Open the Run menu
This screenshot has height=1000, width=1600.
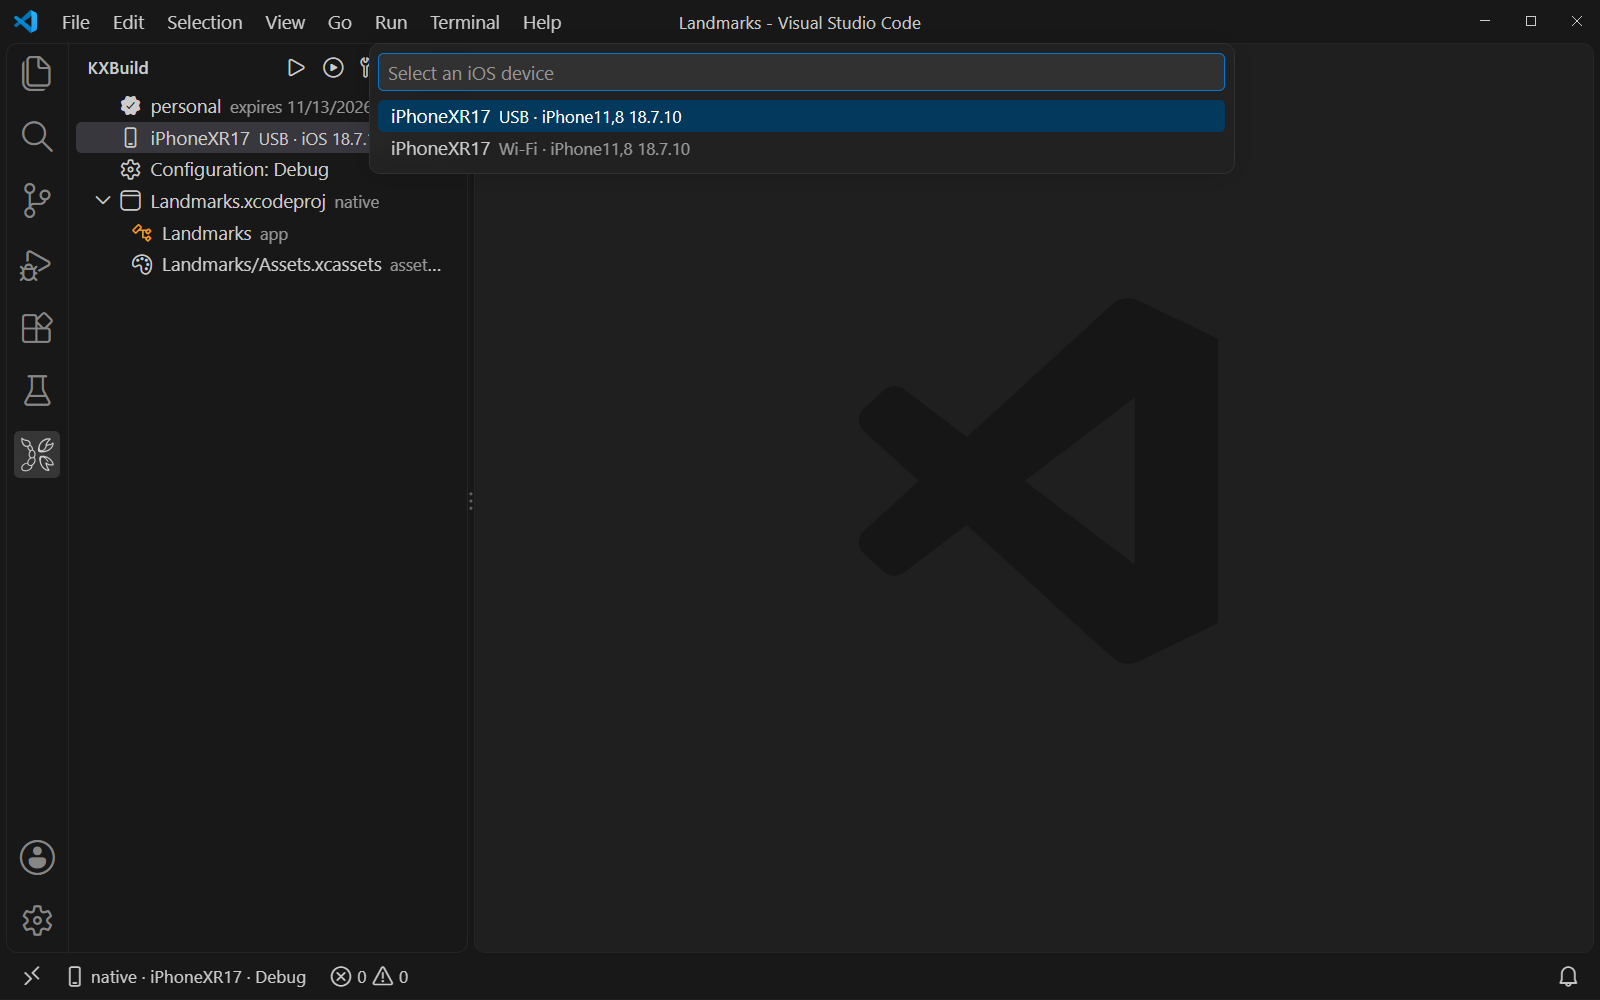click(x=391, y=22)
